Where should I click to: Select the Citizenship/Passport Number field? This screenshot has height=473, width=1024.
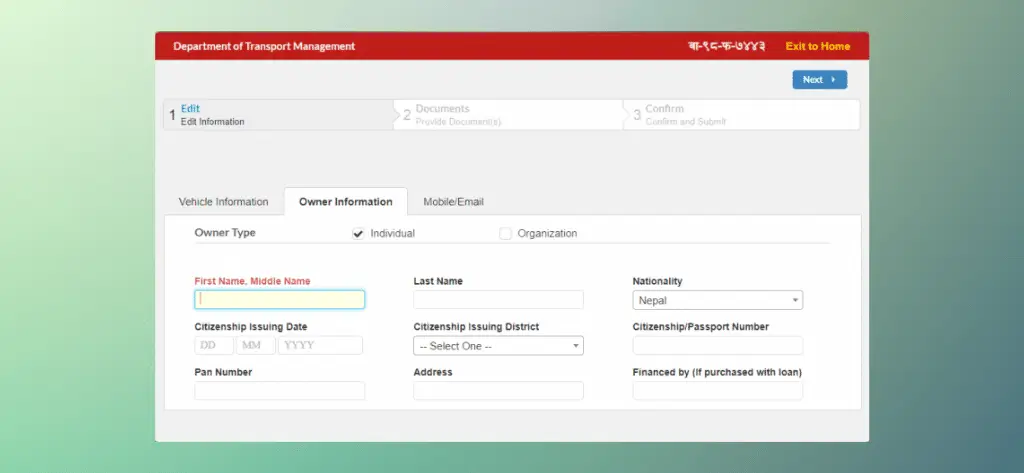(x=717, y=346)
